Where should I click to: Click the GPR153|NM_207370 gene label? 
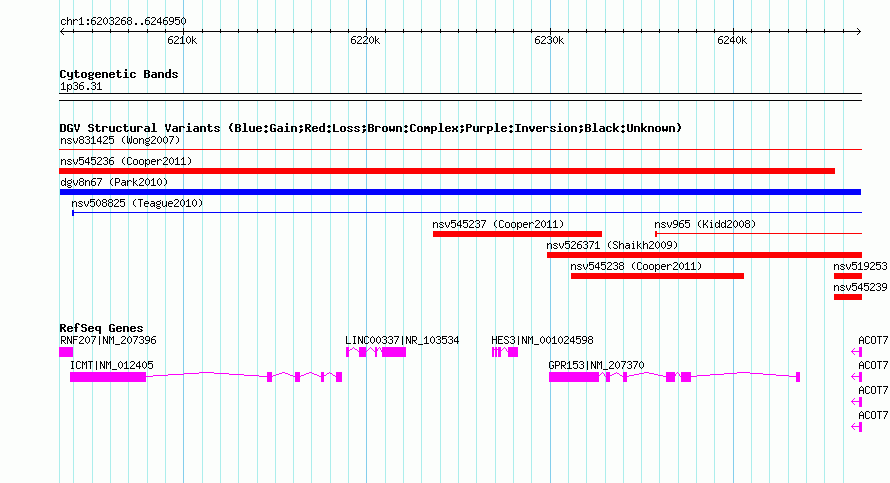pos(596,365)
